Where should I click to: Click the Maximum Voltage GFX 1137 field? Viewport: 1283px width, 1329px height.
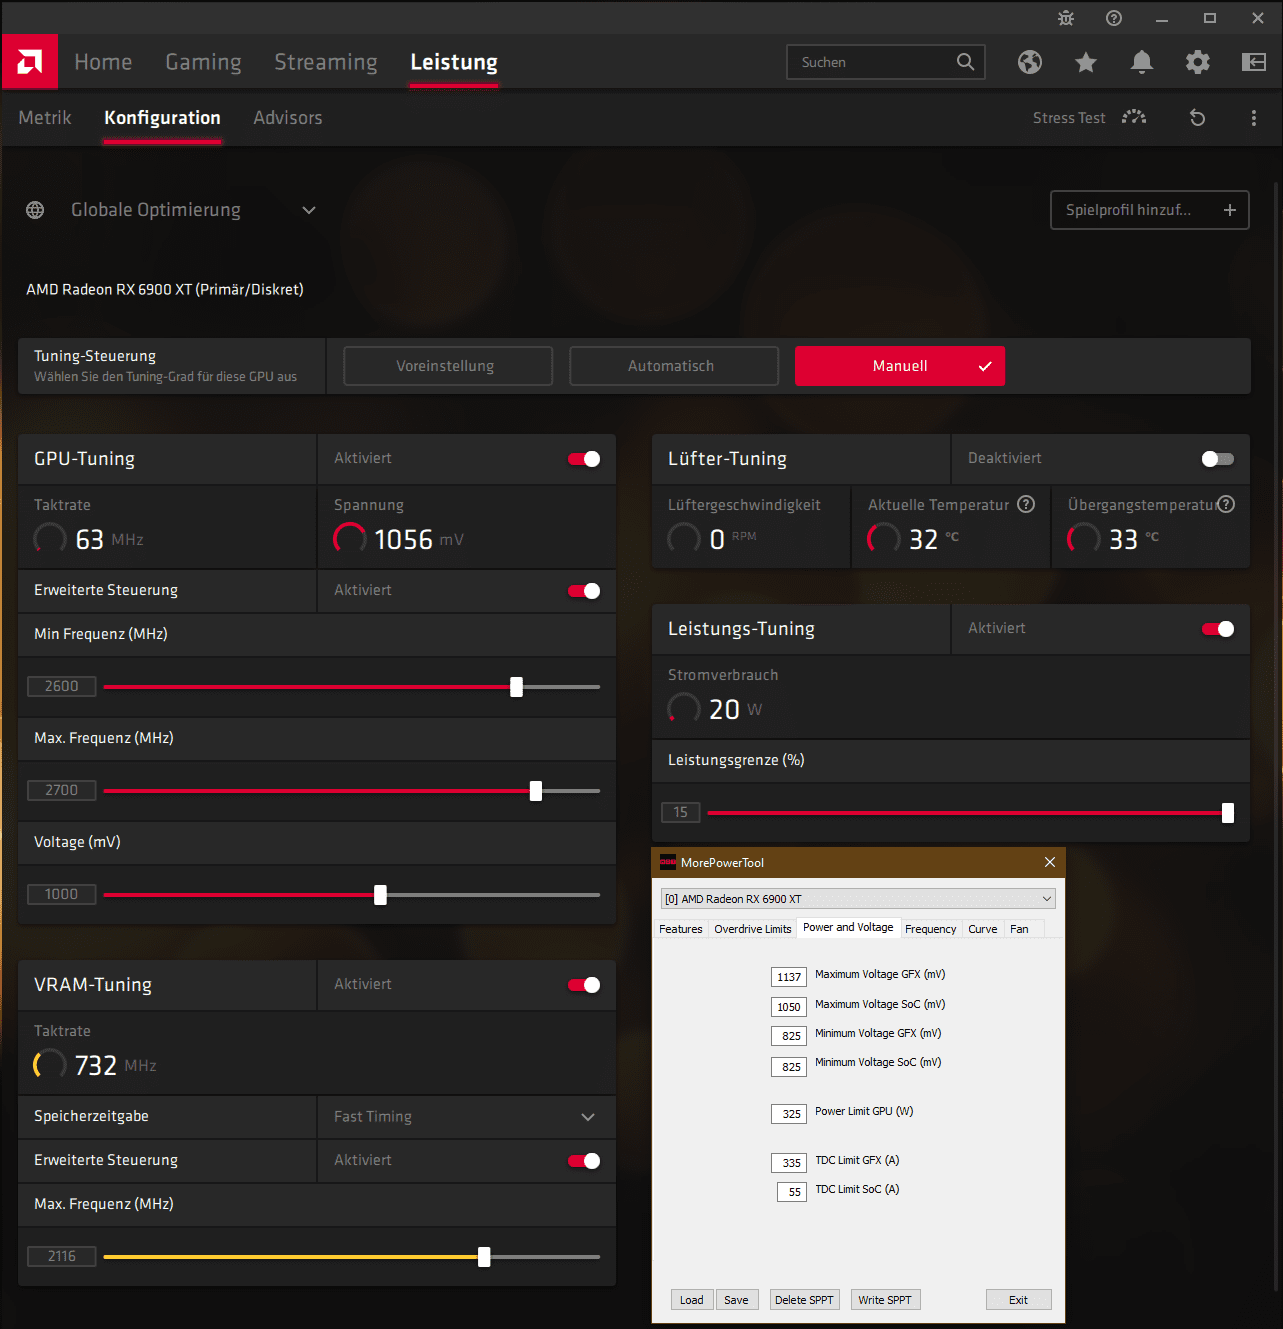789,977
